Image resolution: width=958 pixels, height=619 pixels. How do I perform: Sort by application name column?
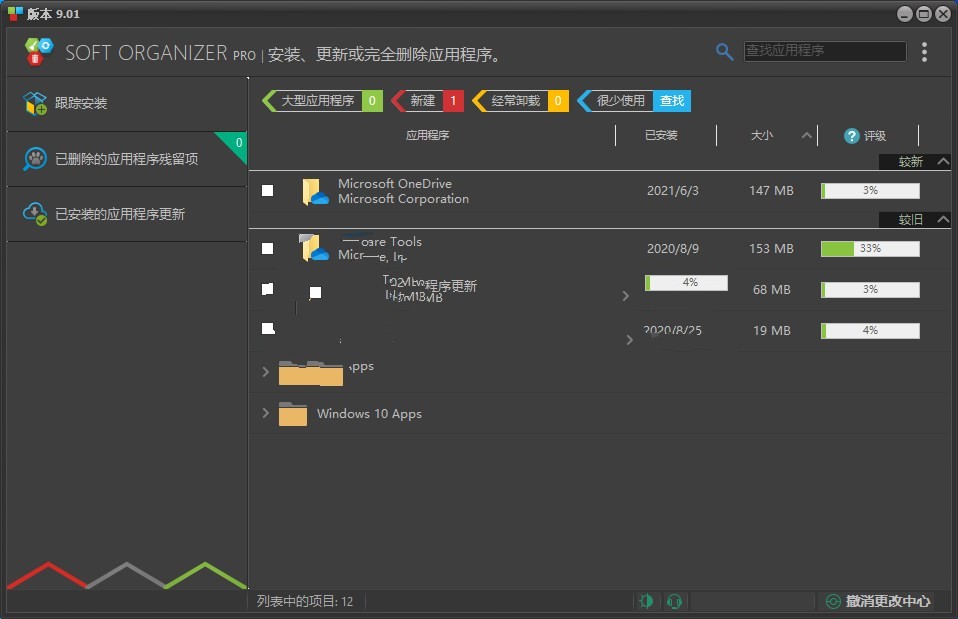[x=428, y=135]
